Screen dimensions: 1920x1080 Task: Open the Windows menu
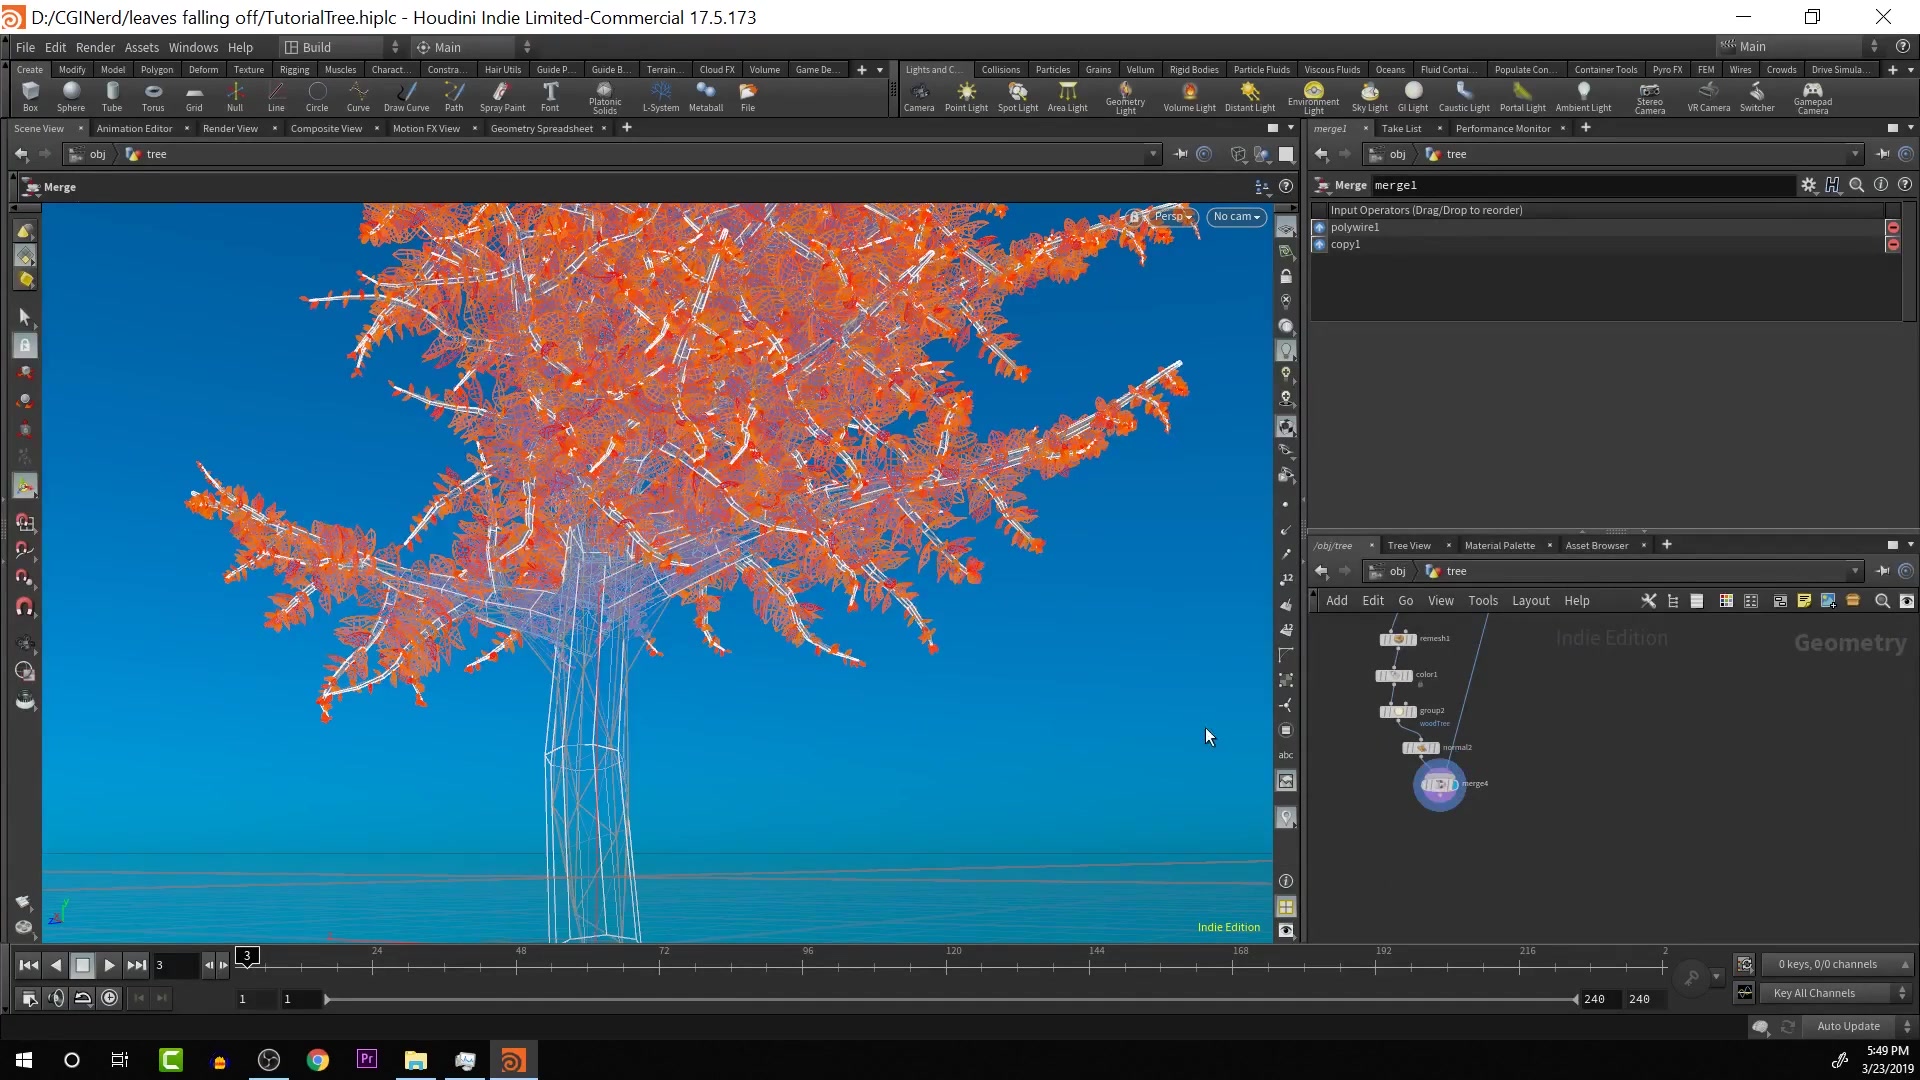pos(193,47)
